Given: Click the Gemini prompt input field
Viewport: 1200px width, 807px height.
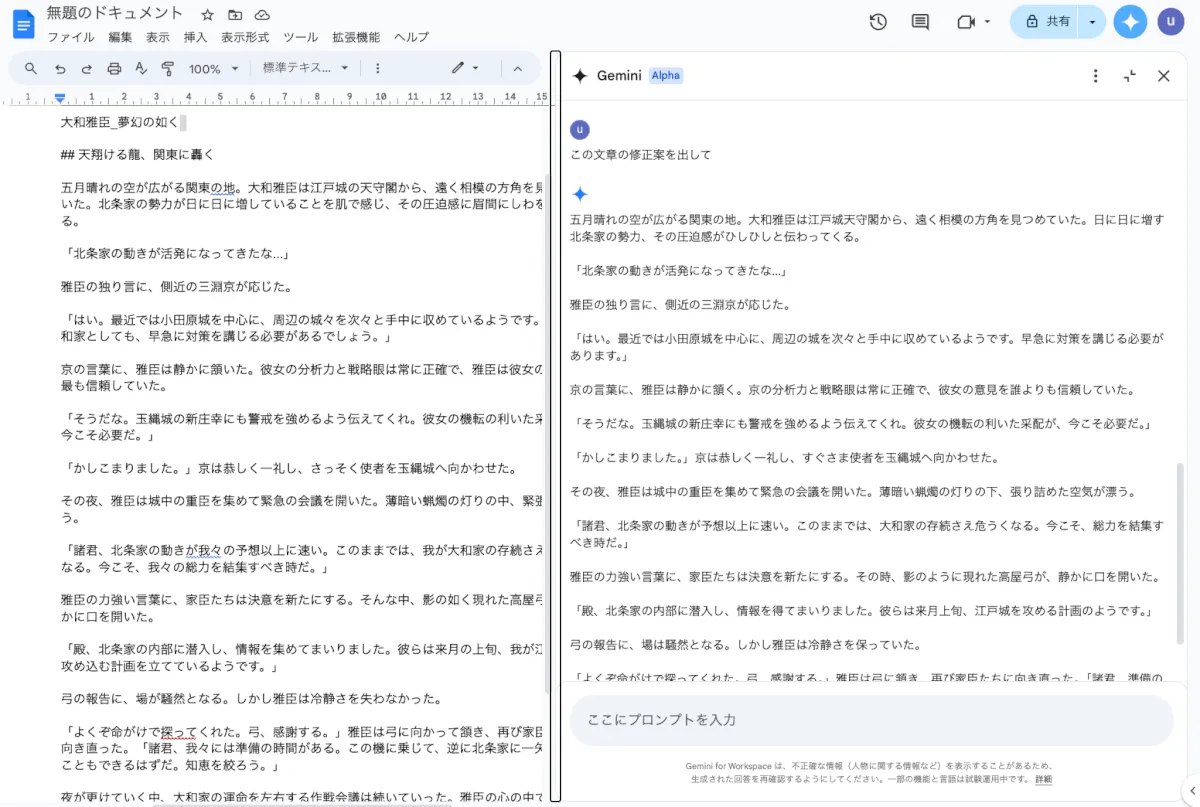Looking at the screenshot, I should pos(870,720).
